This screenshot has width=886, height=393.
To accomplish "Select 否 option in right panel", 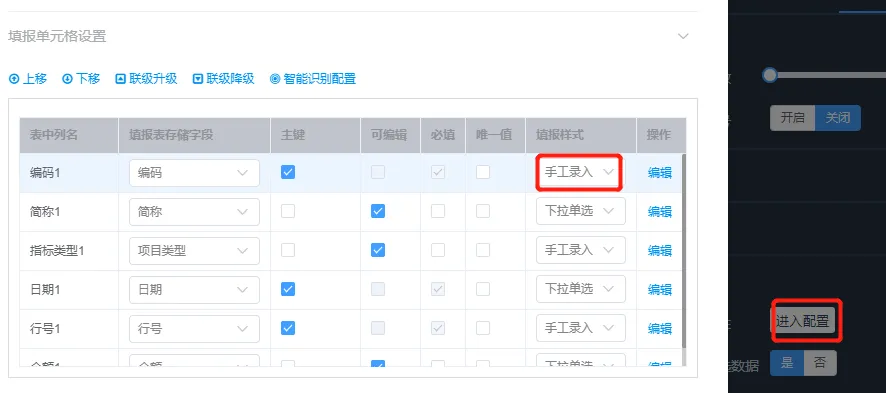I will tap(820, 363).
